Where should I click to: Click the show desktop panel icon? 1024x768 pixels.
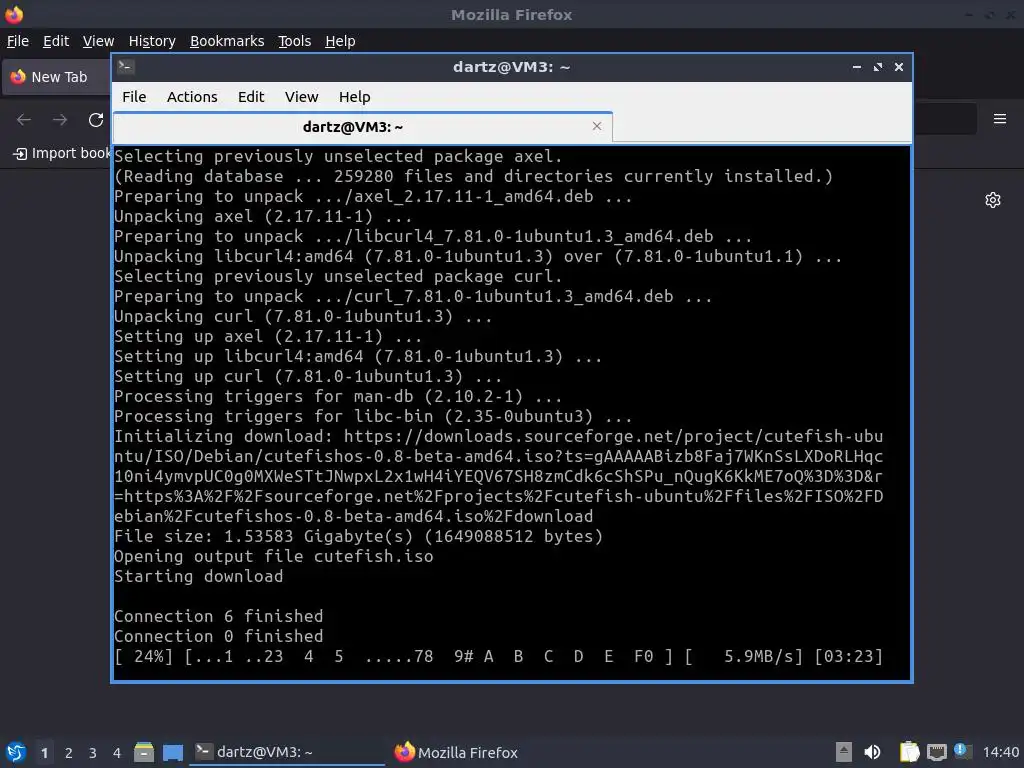point(173,752)
